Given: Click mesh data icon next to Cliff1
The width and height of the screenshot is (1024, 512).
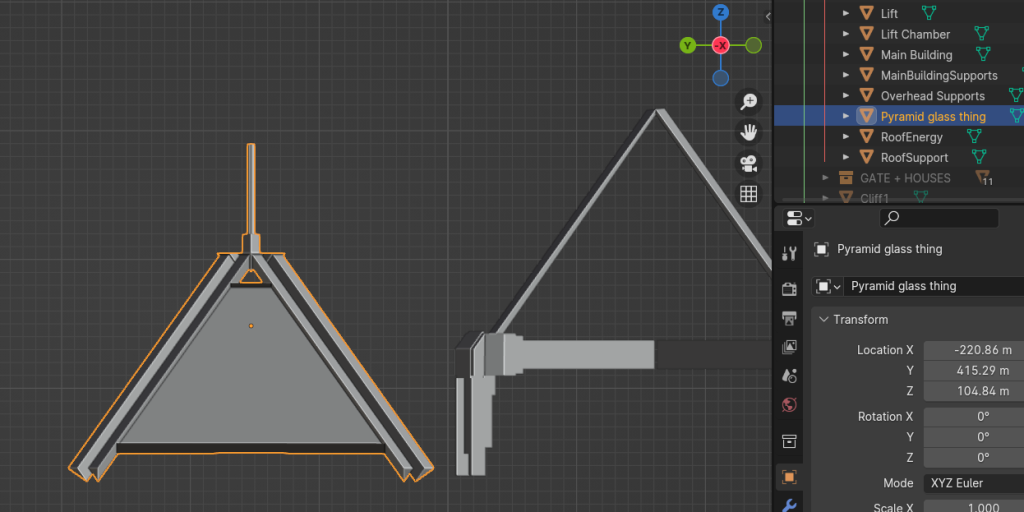Looking at the screenshot, I should point(920,196).
